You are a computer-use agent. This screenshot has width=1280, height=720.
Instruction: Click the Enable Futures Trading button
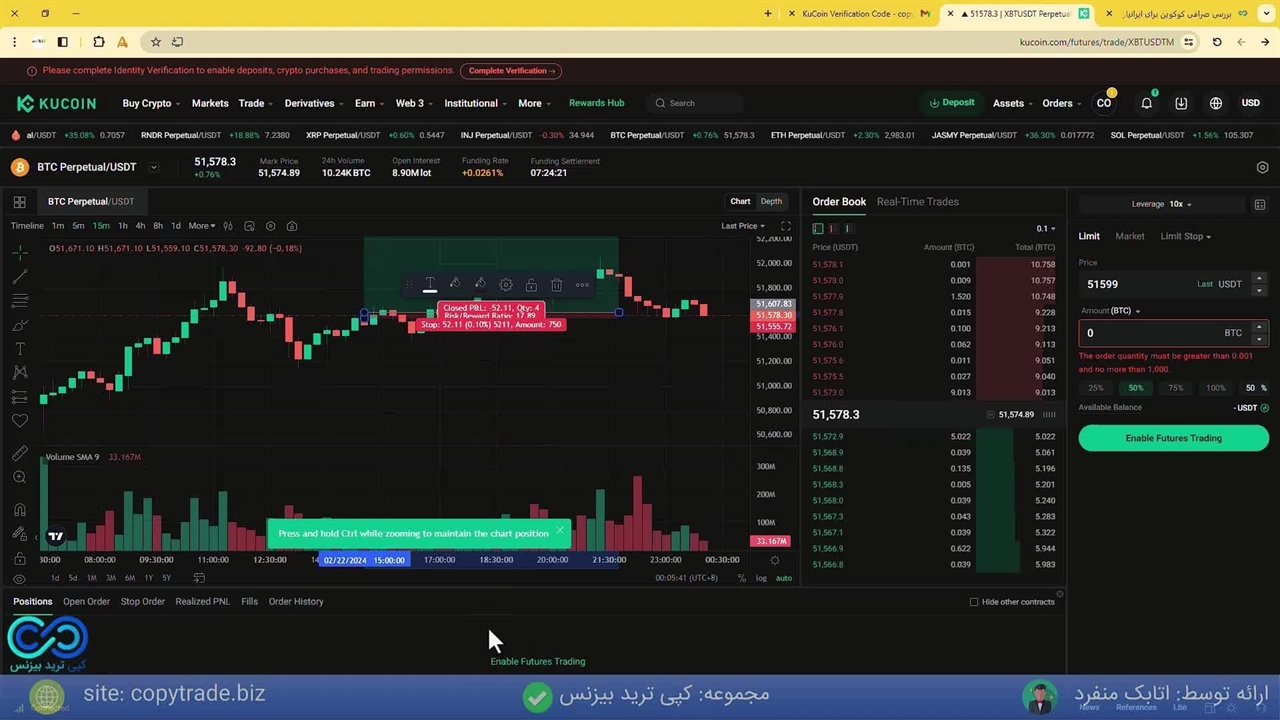[x=1173, y=438]
